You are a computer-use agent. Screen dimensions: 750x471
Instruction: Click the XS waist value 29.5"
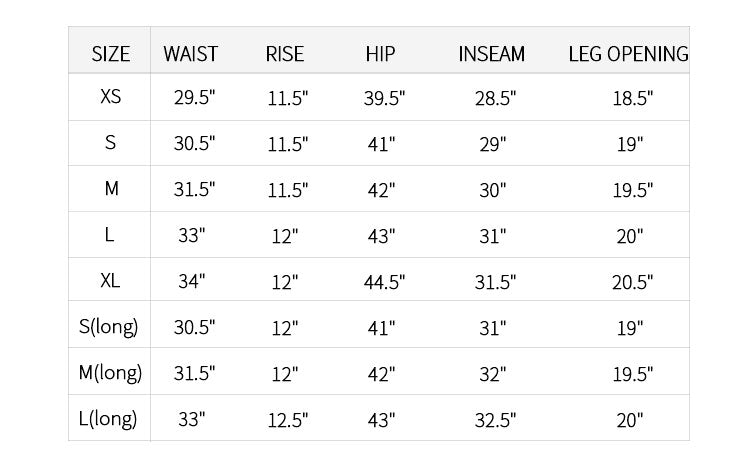pyautogui.click(x=194, y=98)
